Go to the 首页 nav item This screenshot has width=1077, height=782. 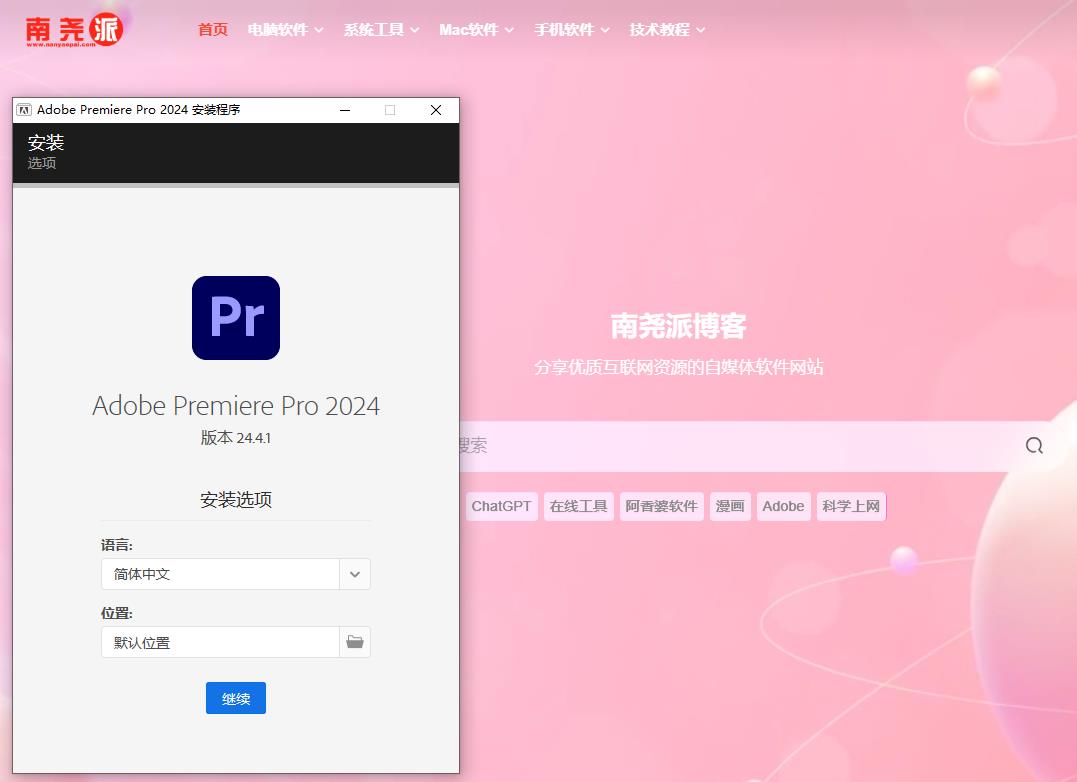pyautogui.click(x=212, y=30)
